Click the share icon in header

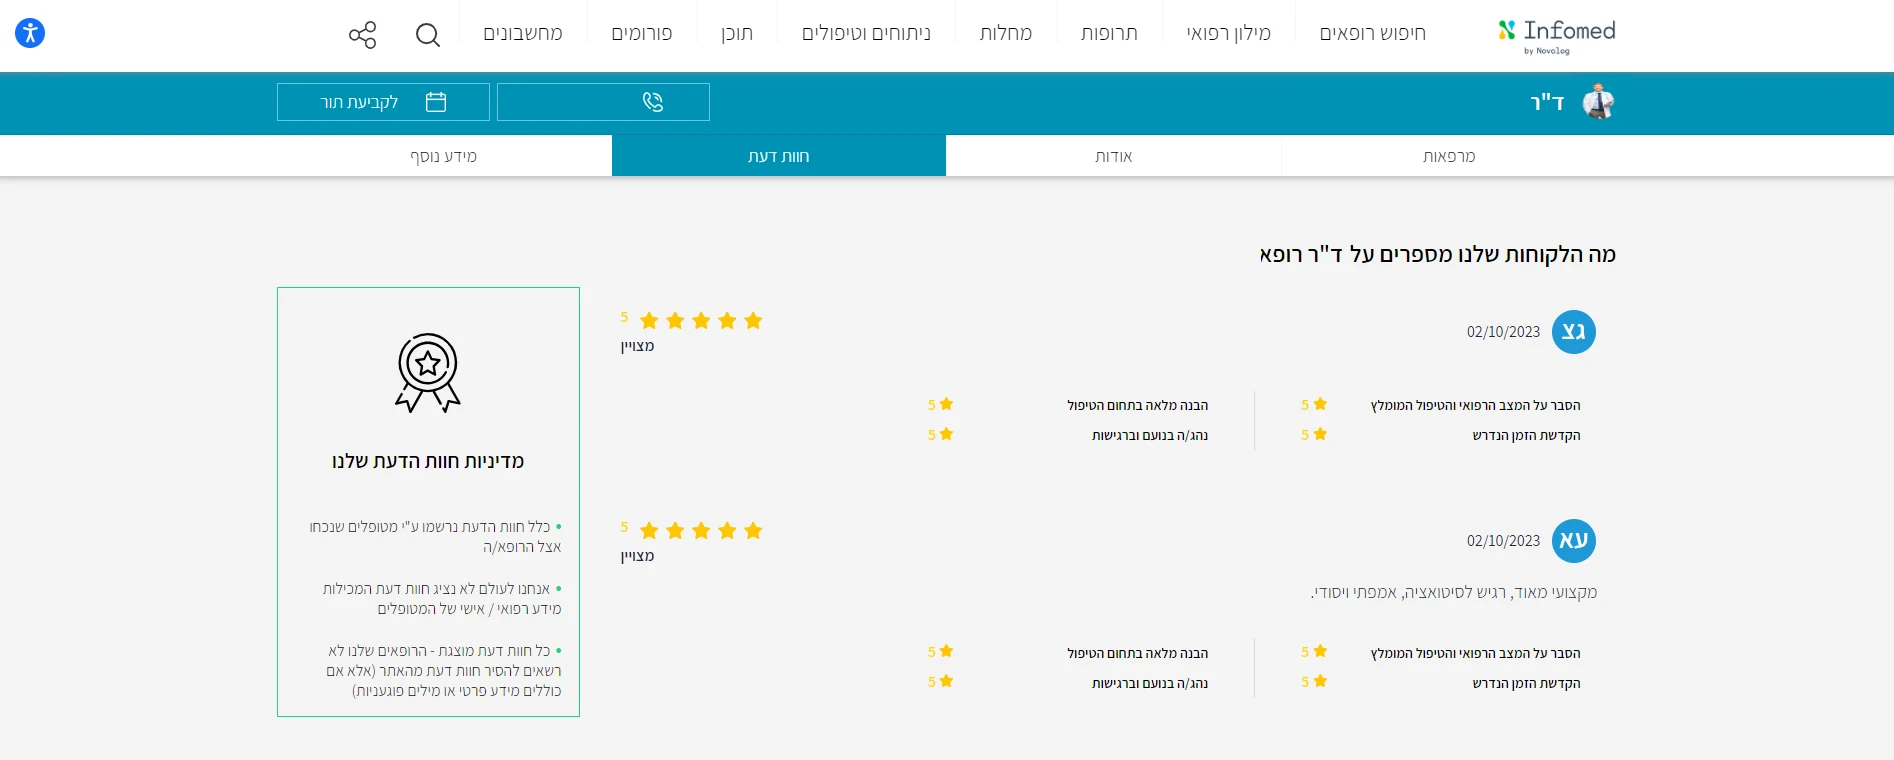(362, 35)
